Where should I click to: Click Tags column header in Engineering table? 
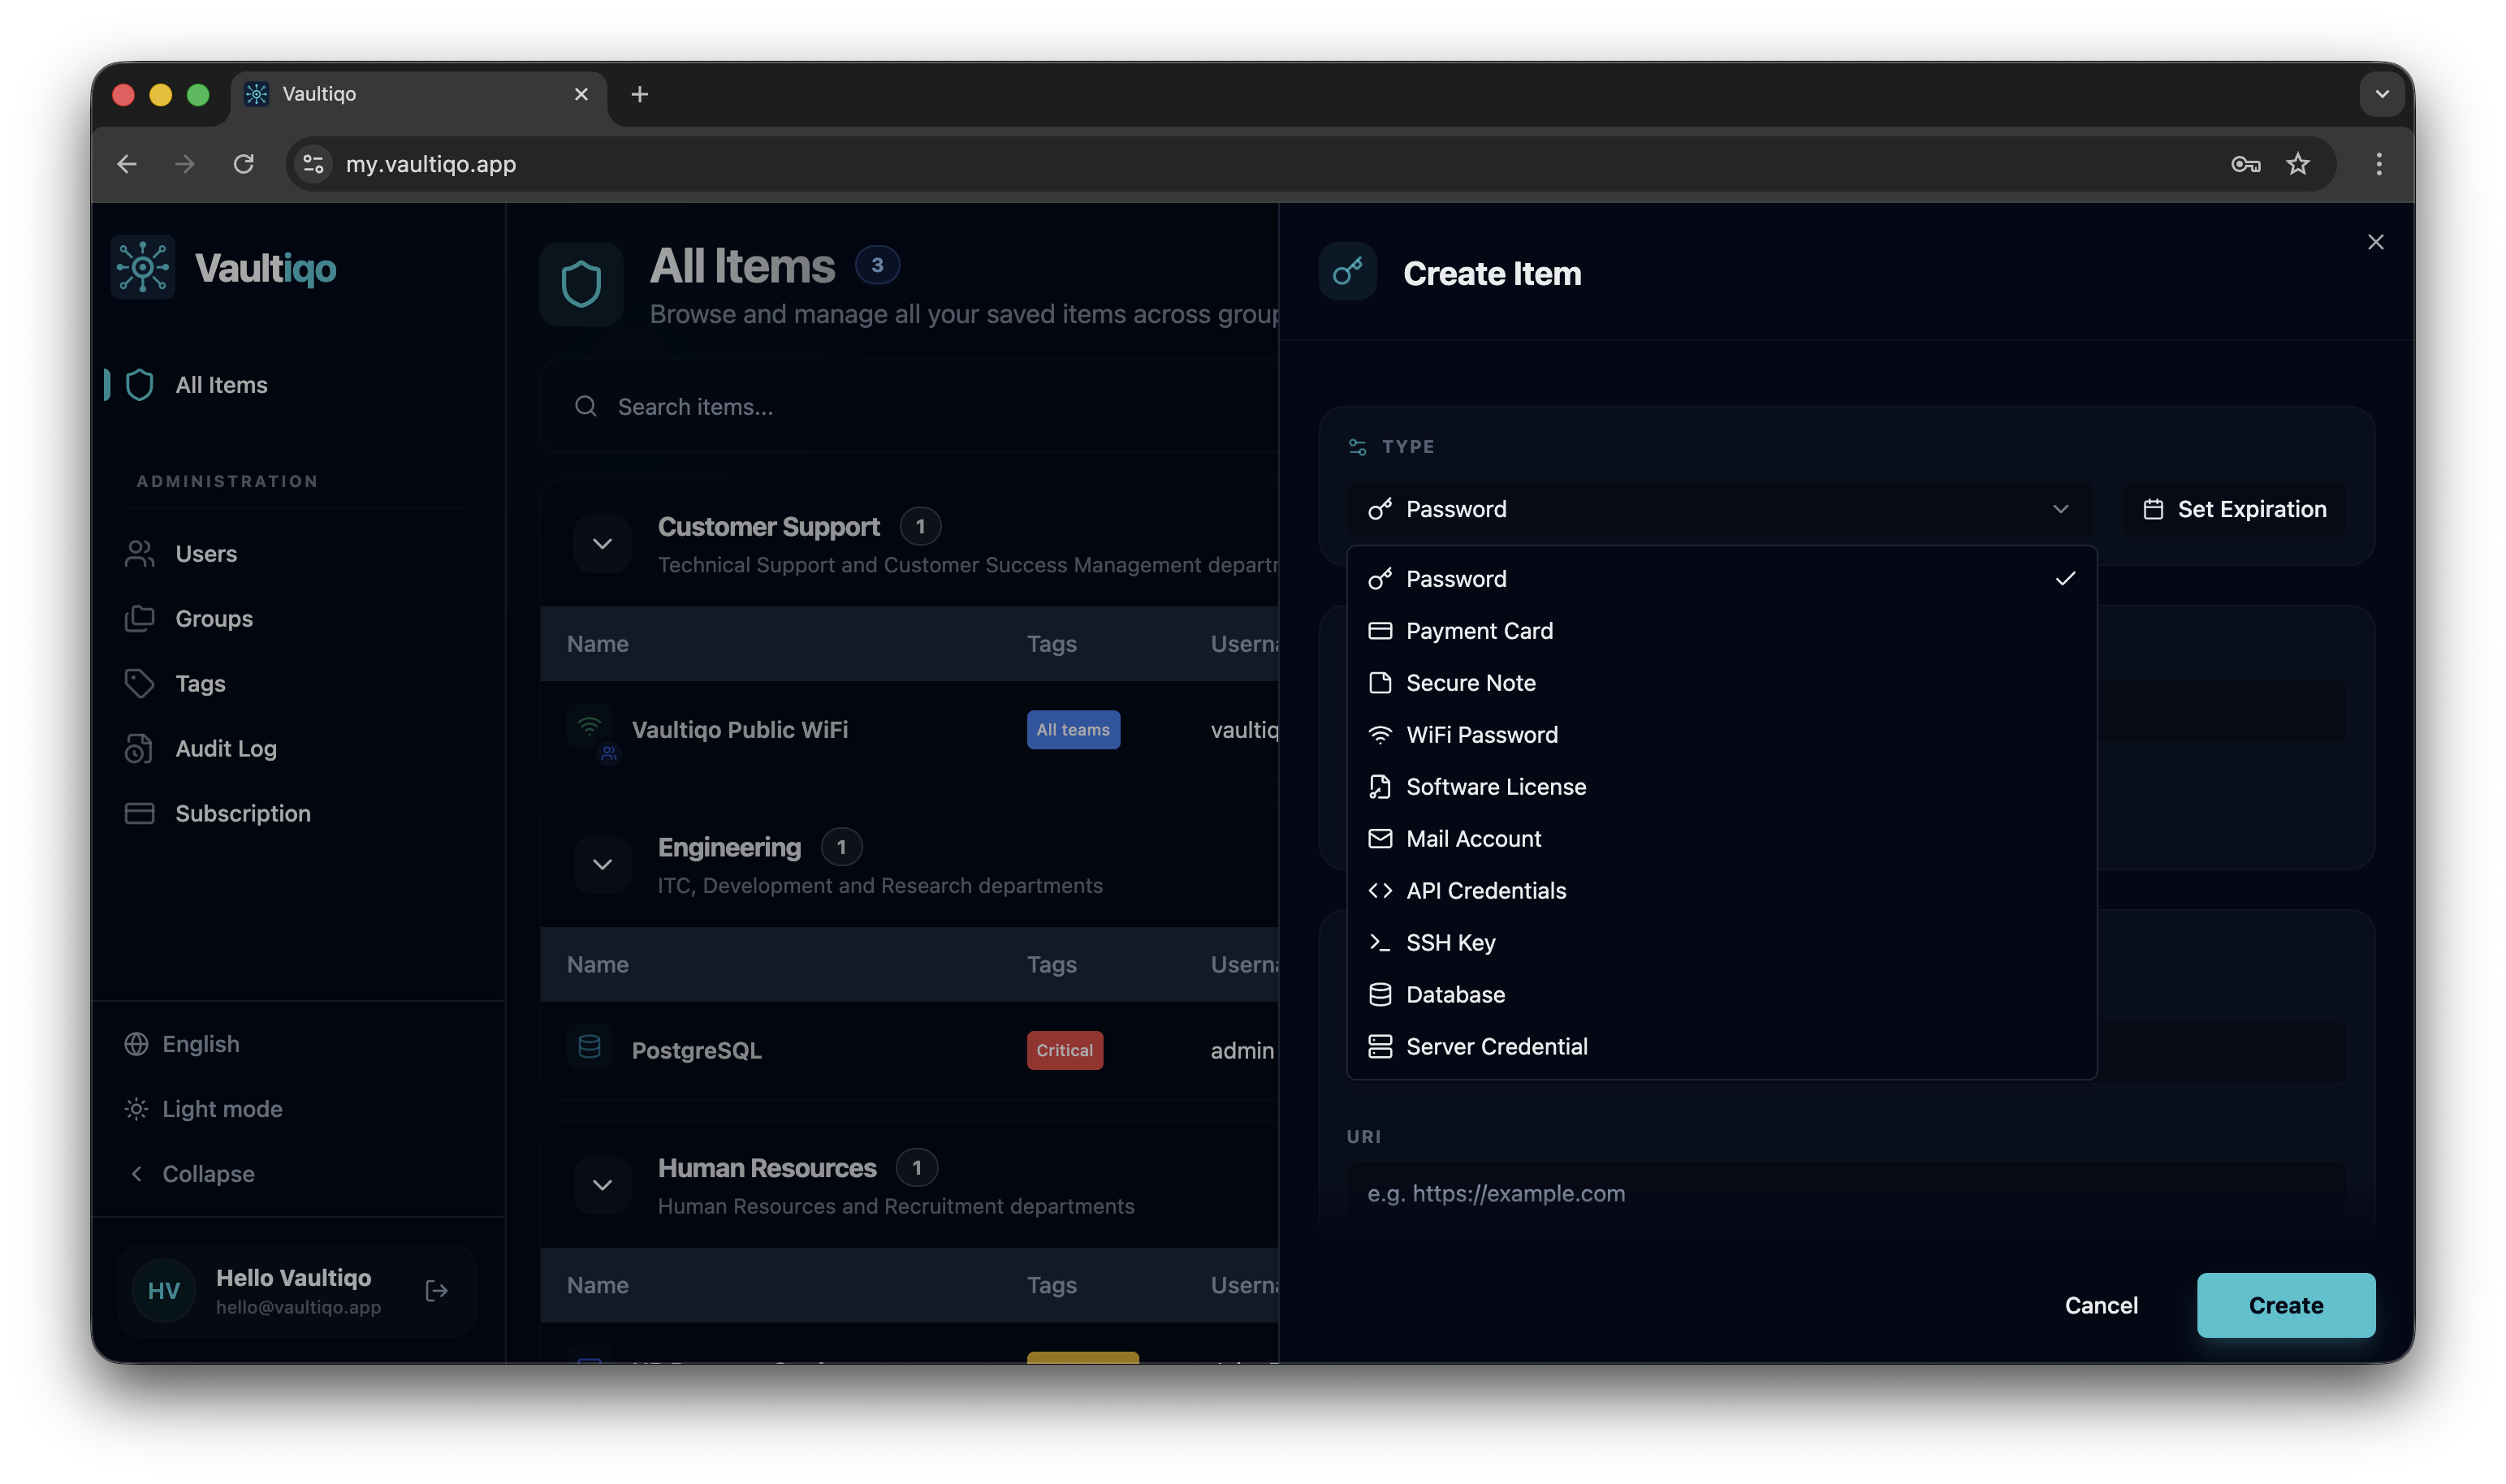click(1051, 965)
